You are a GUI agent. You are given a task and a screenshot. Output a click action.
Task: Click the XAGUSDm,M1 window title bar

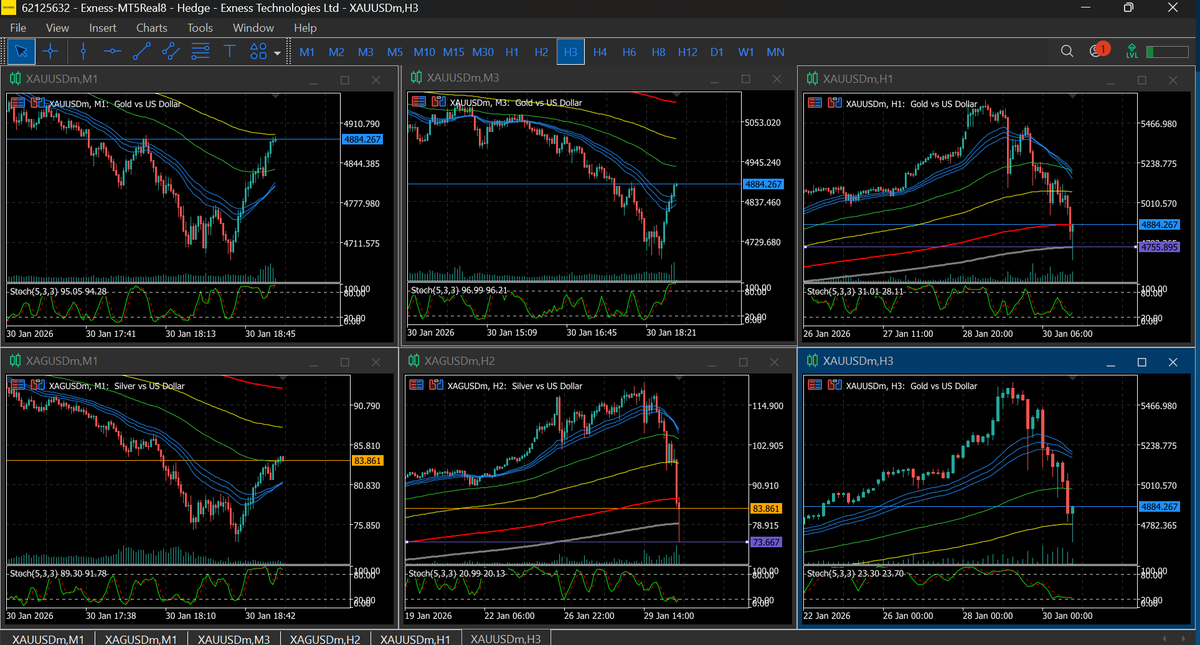coord(198,360)
